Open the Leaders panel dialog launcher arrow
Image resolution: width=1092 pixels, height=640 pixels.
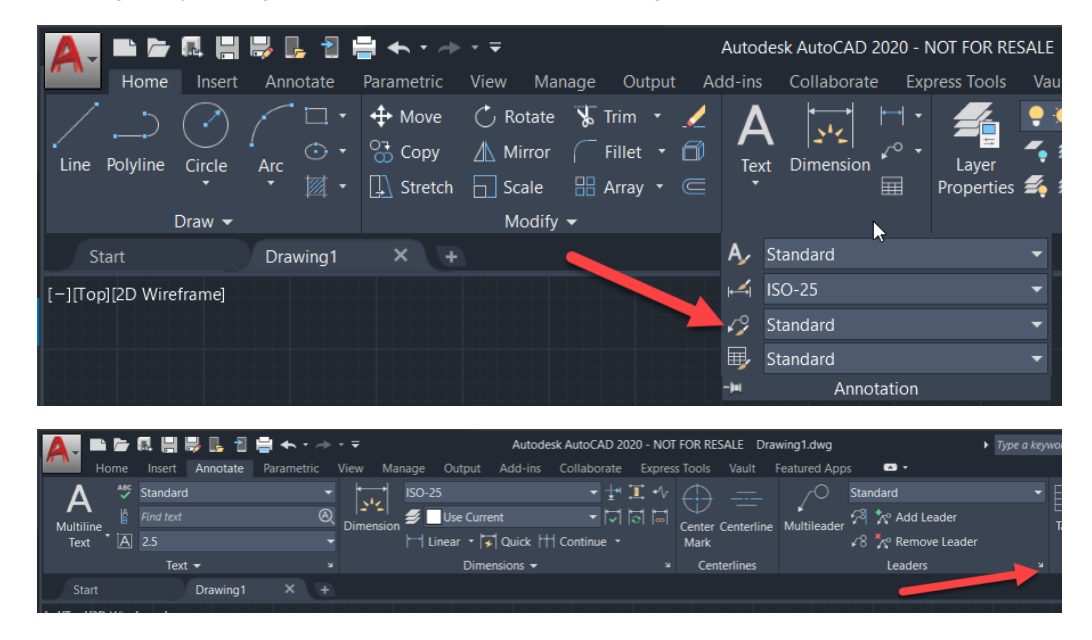tap(1040, 565)
